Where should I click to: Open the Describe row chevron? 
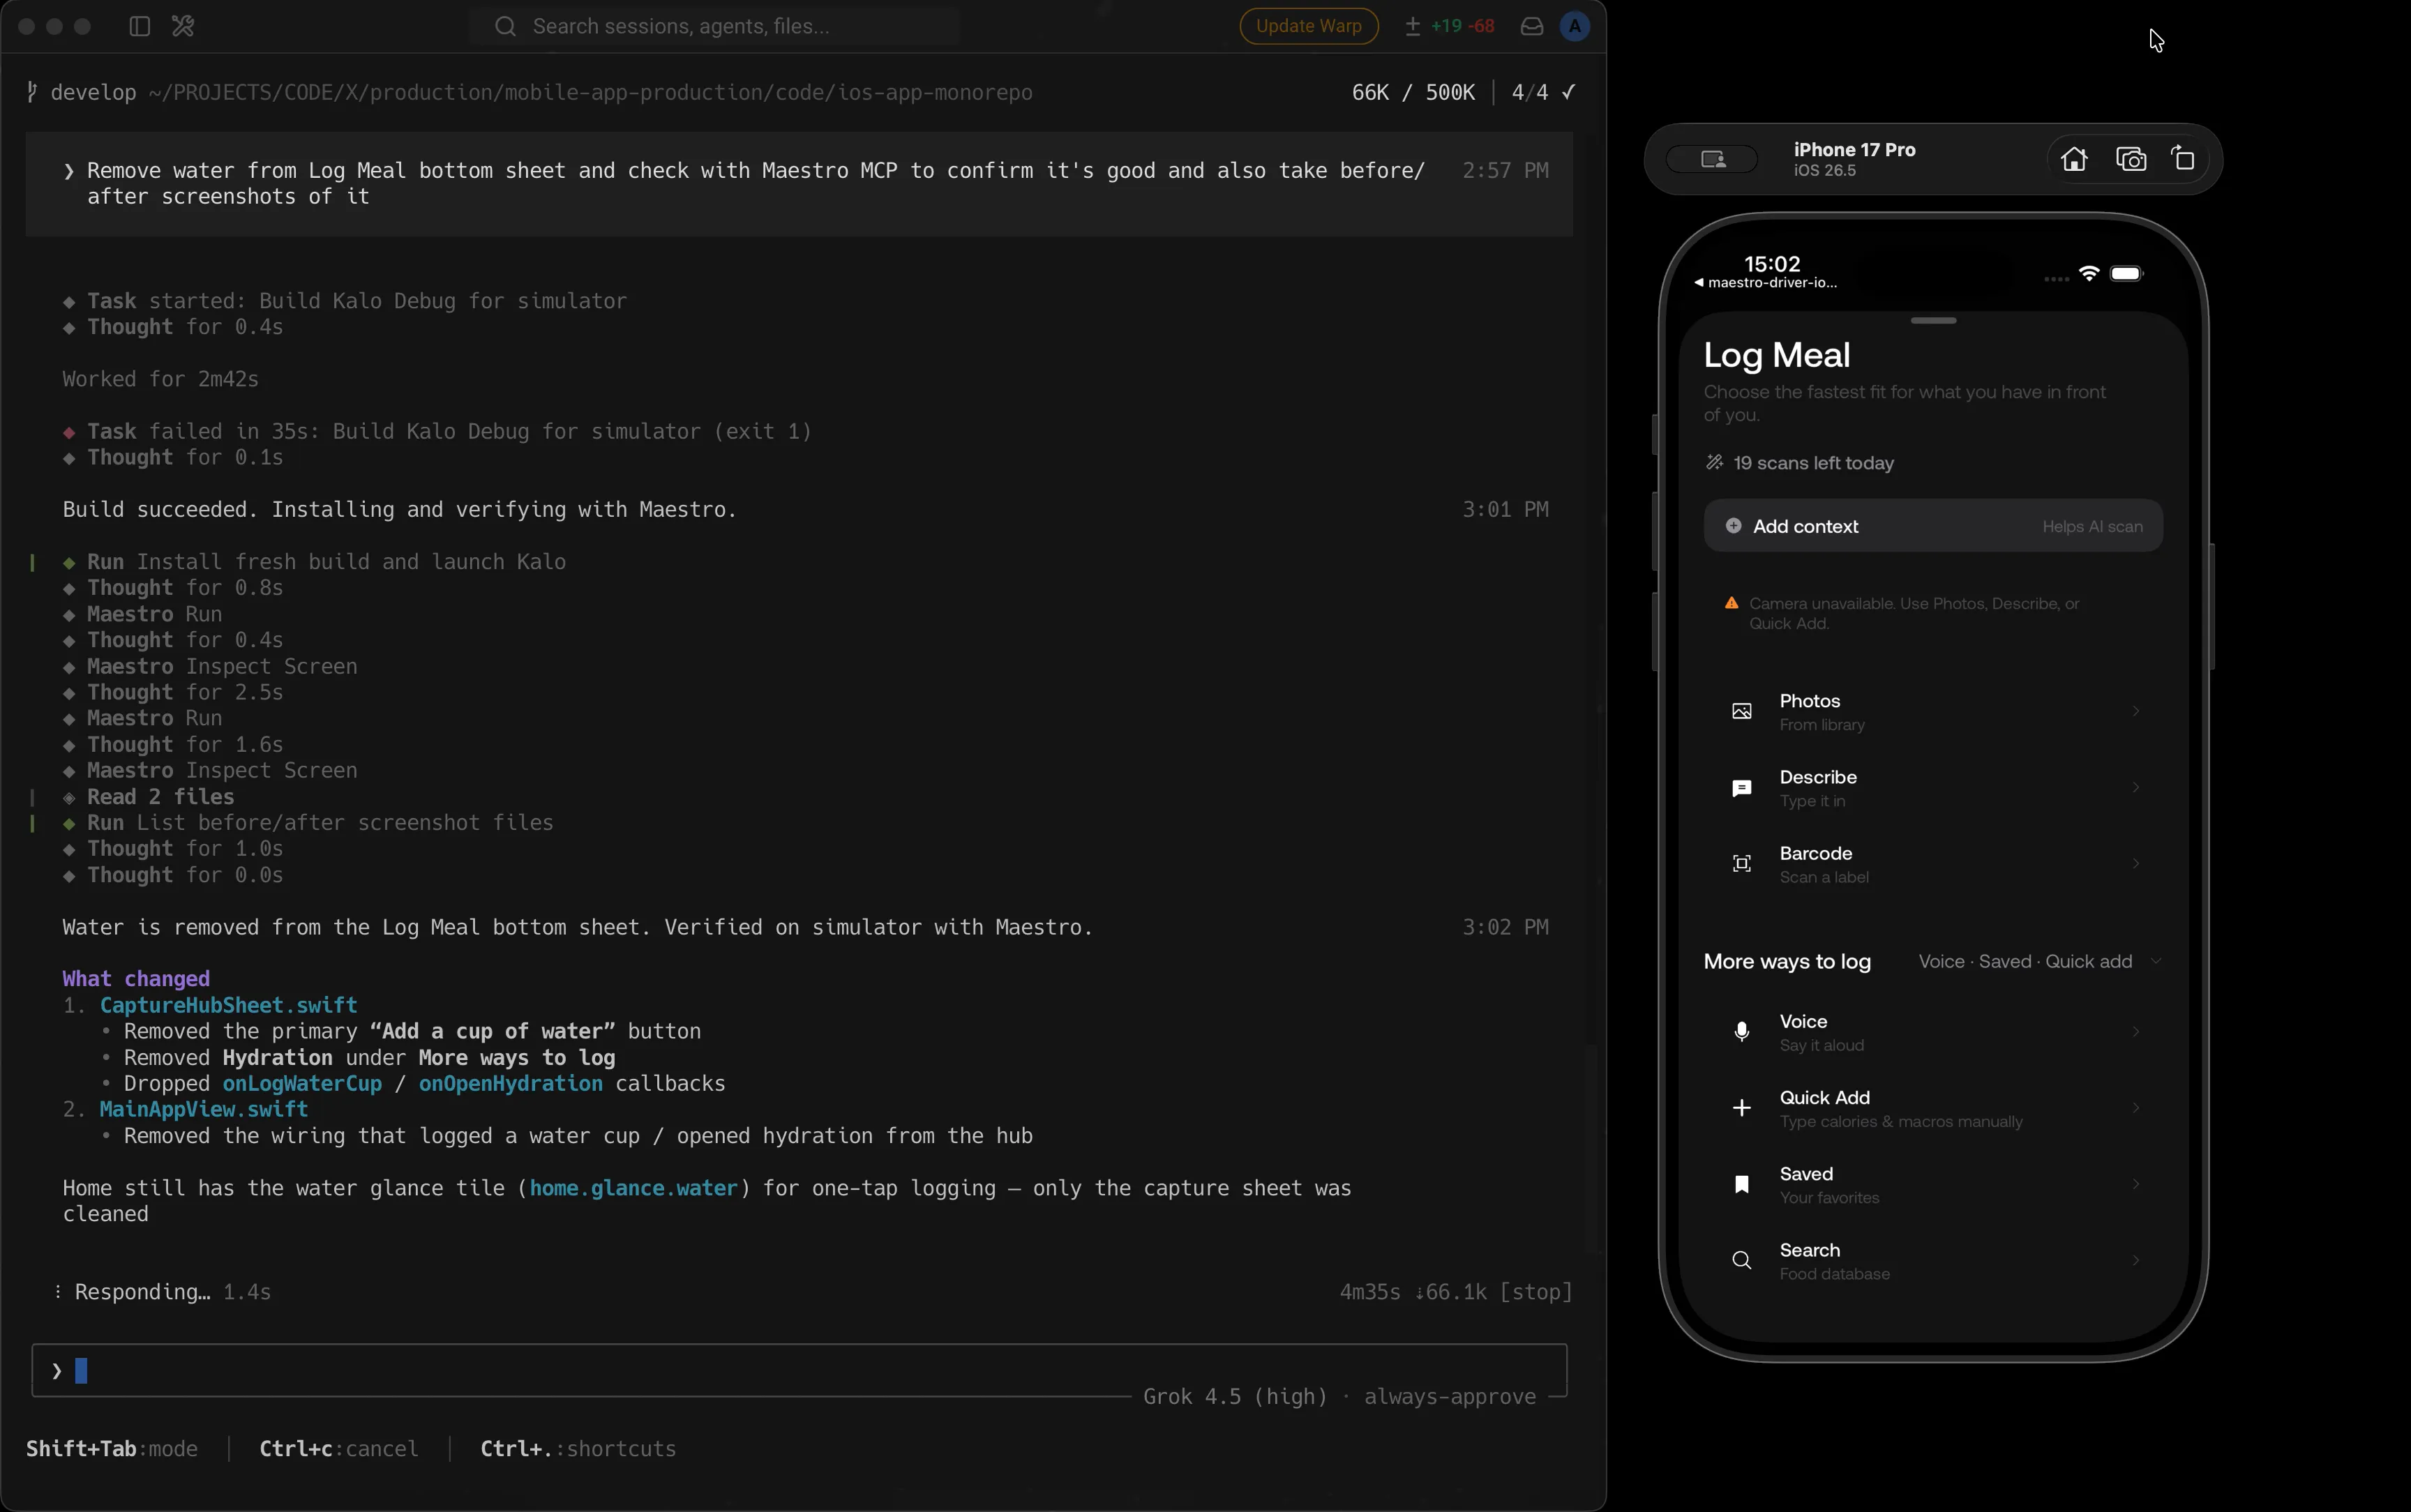tap(2136, 787)
